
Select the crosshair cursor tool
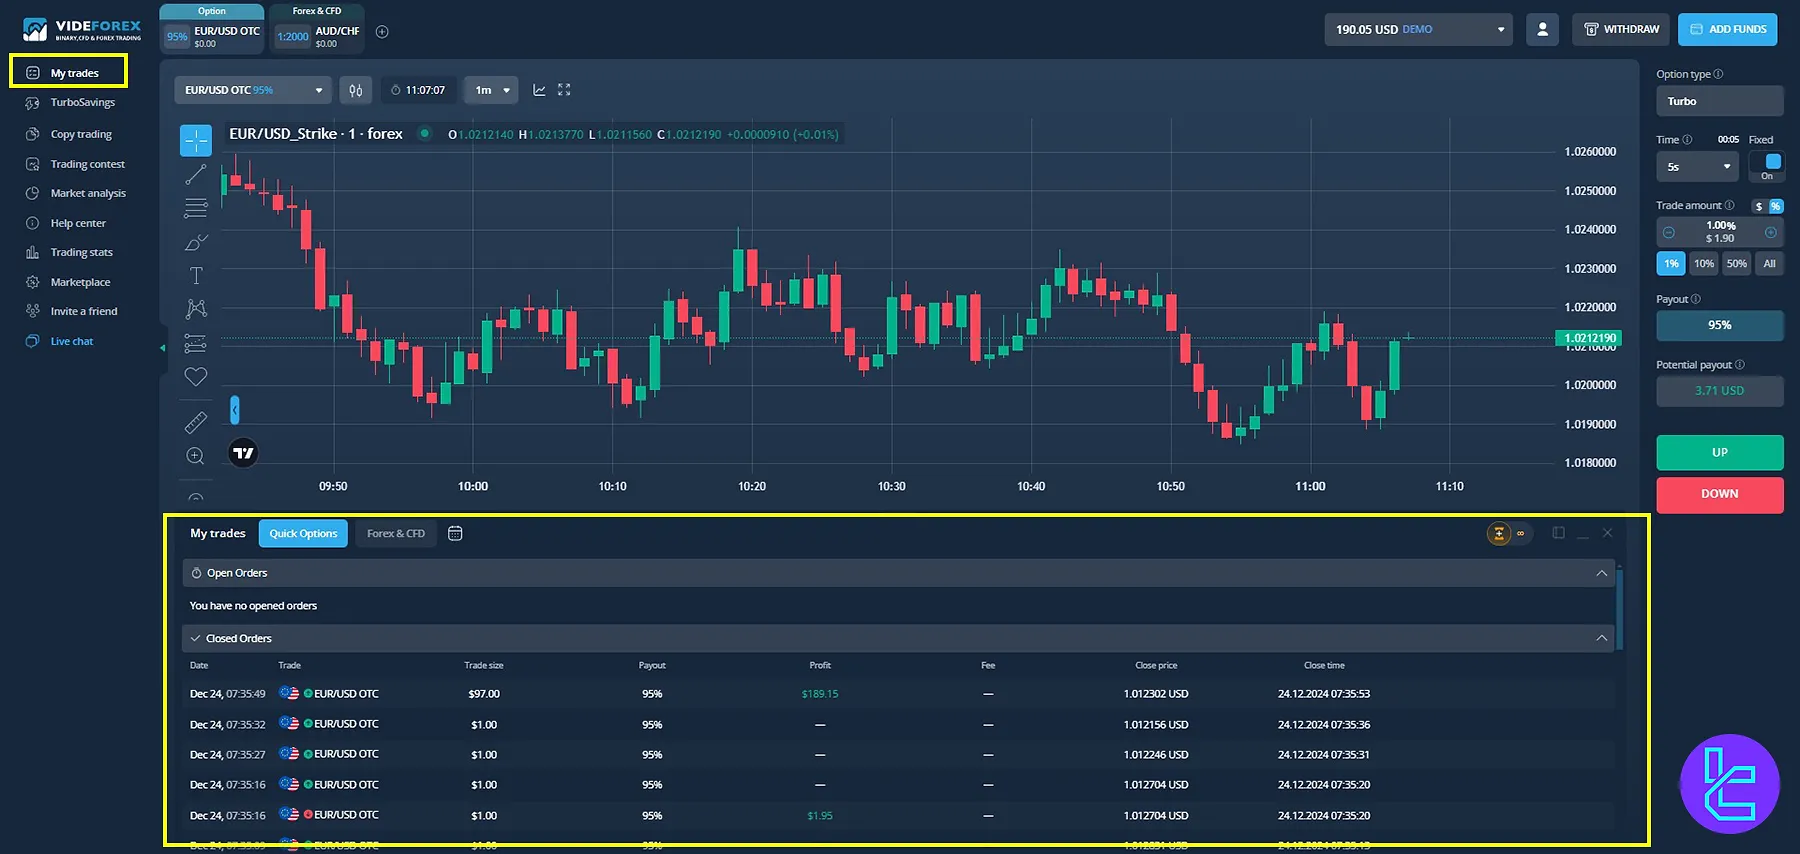pyautogui.click(x=196, y=141)
